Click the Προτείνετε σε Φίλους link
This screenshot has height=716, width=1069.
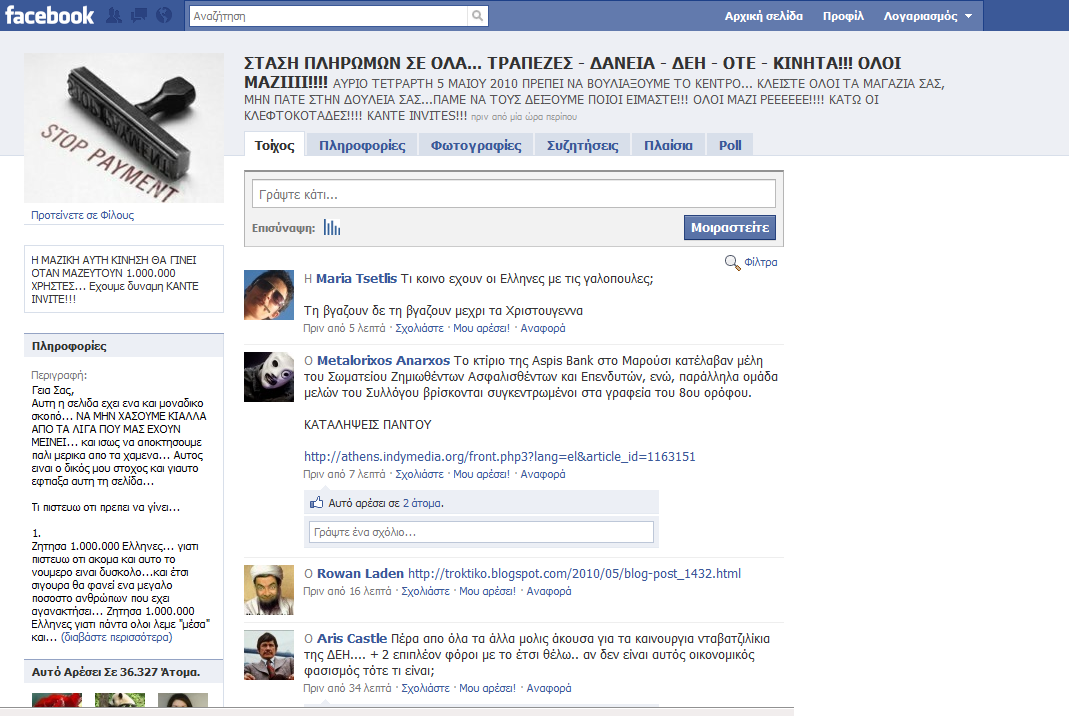(x=82, y=215)
